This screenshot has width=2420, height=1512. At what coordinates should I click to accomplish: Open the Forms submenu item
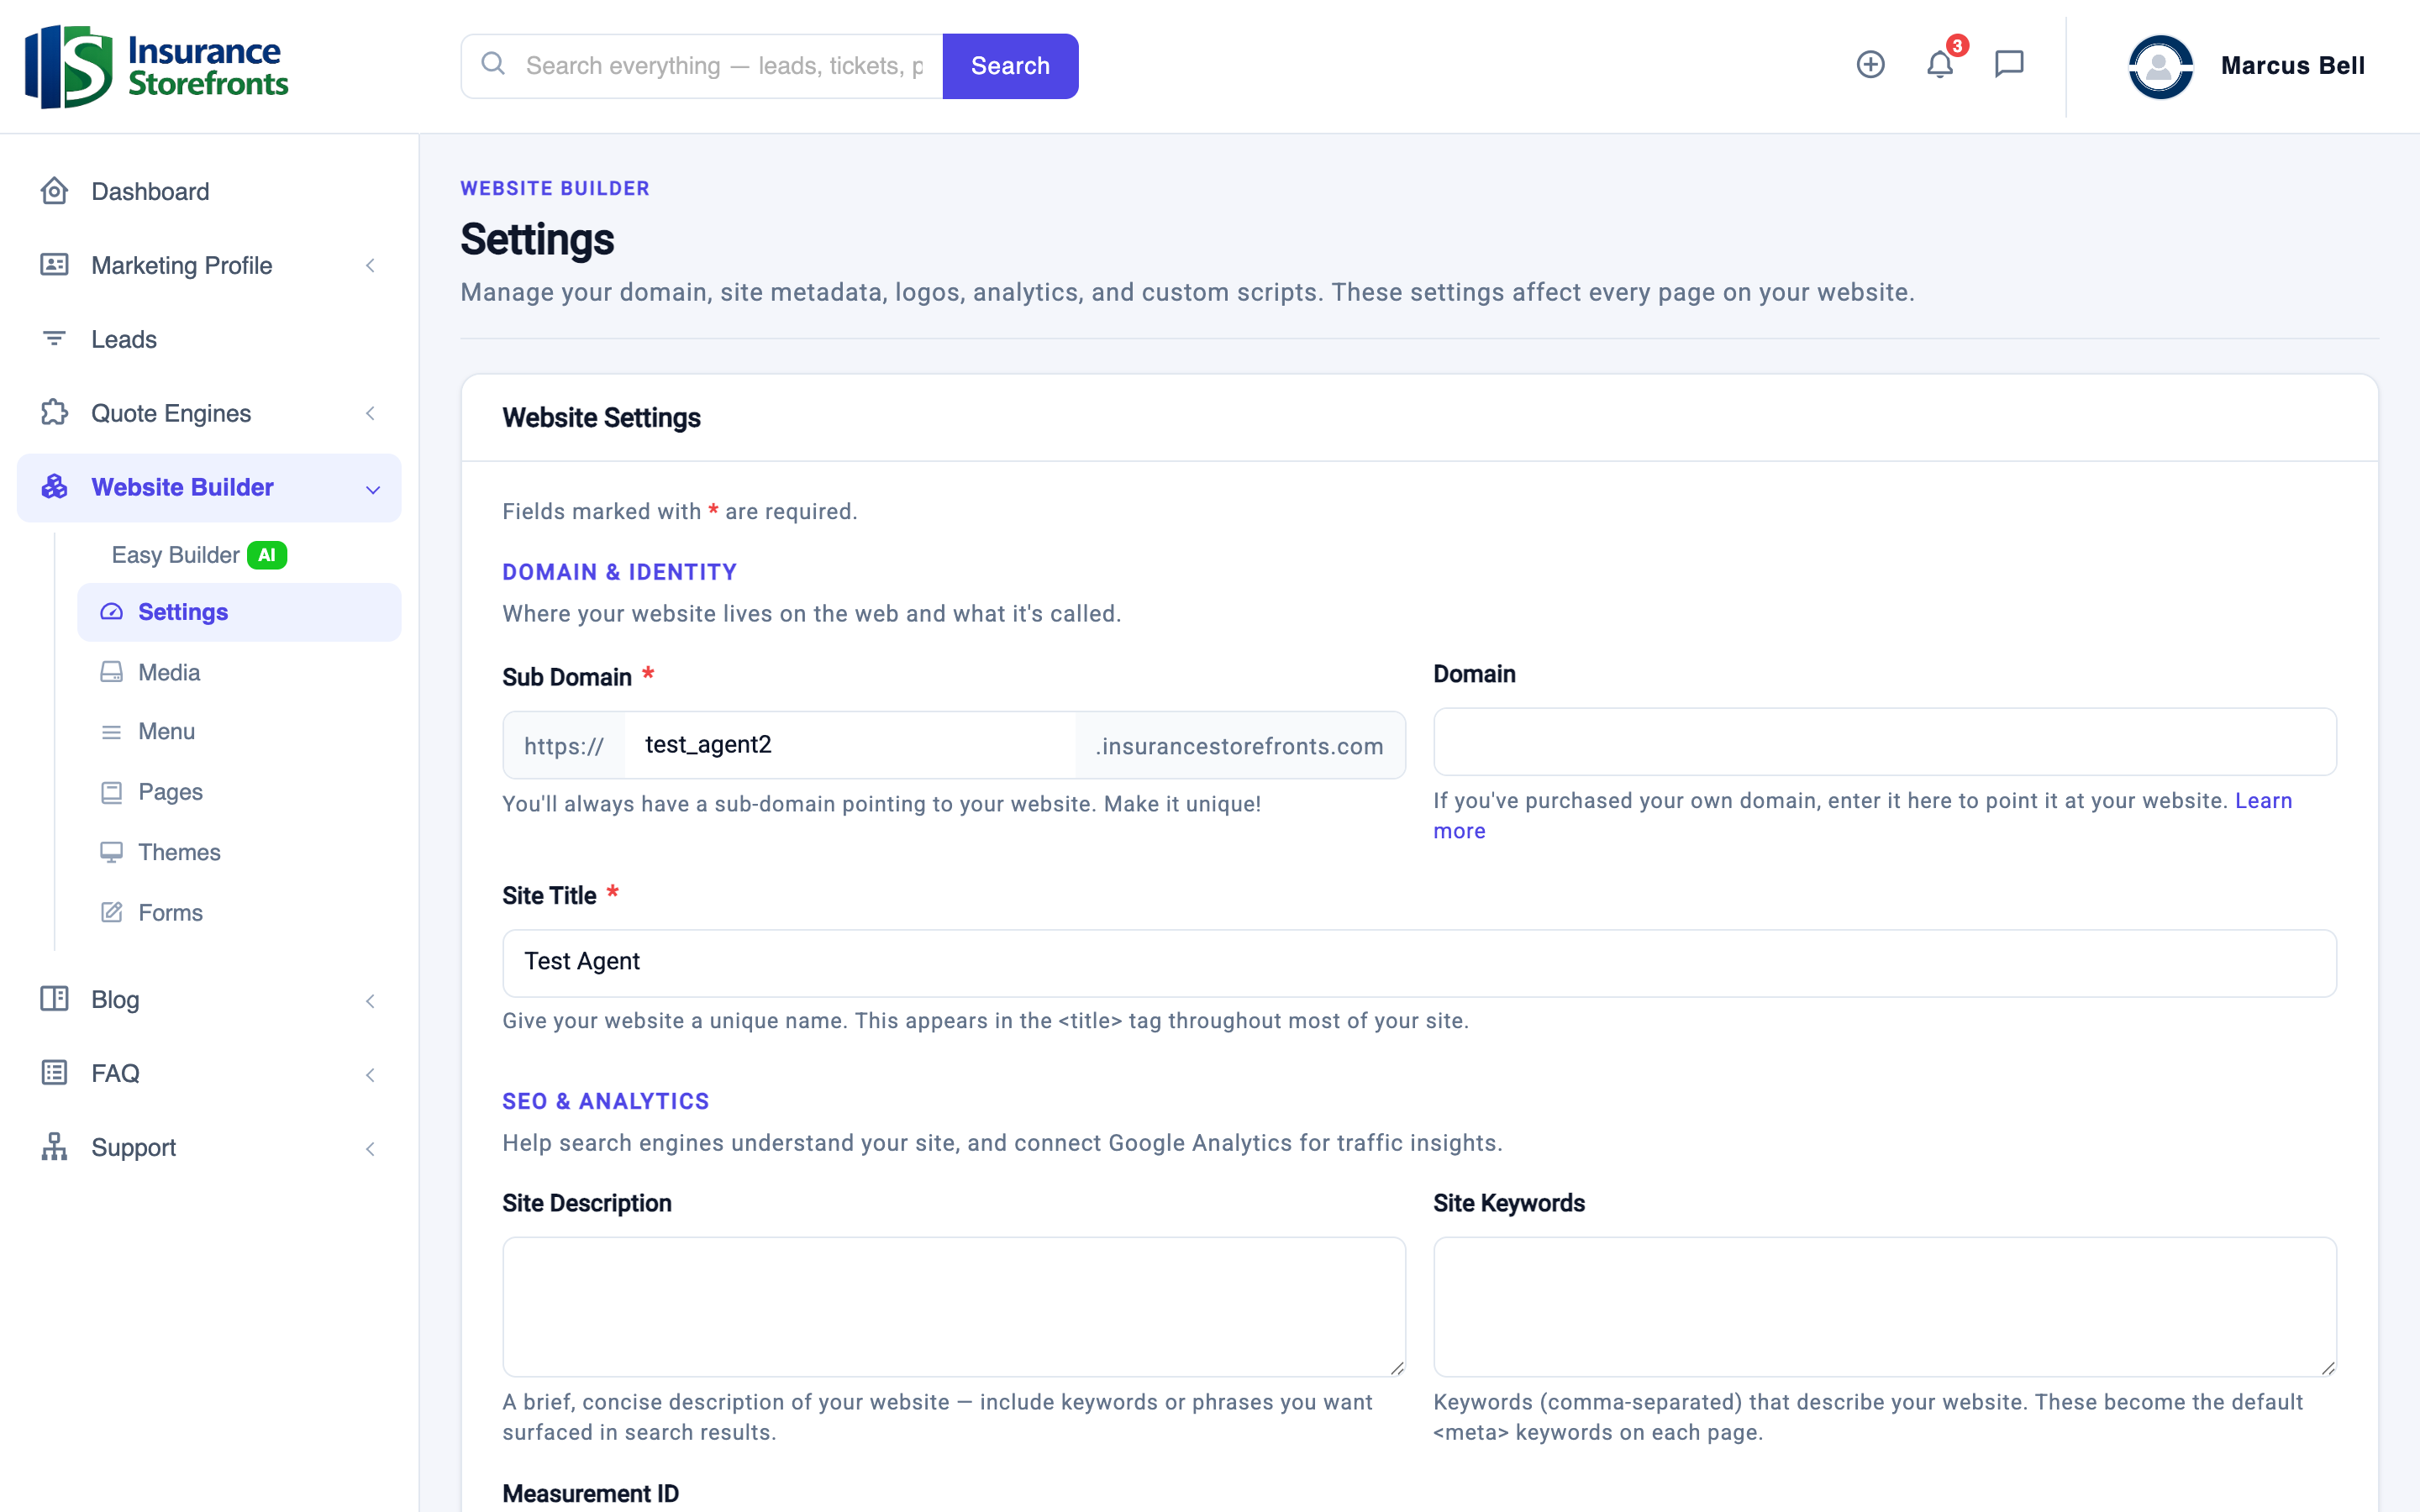point(239,912)
